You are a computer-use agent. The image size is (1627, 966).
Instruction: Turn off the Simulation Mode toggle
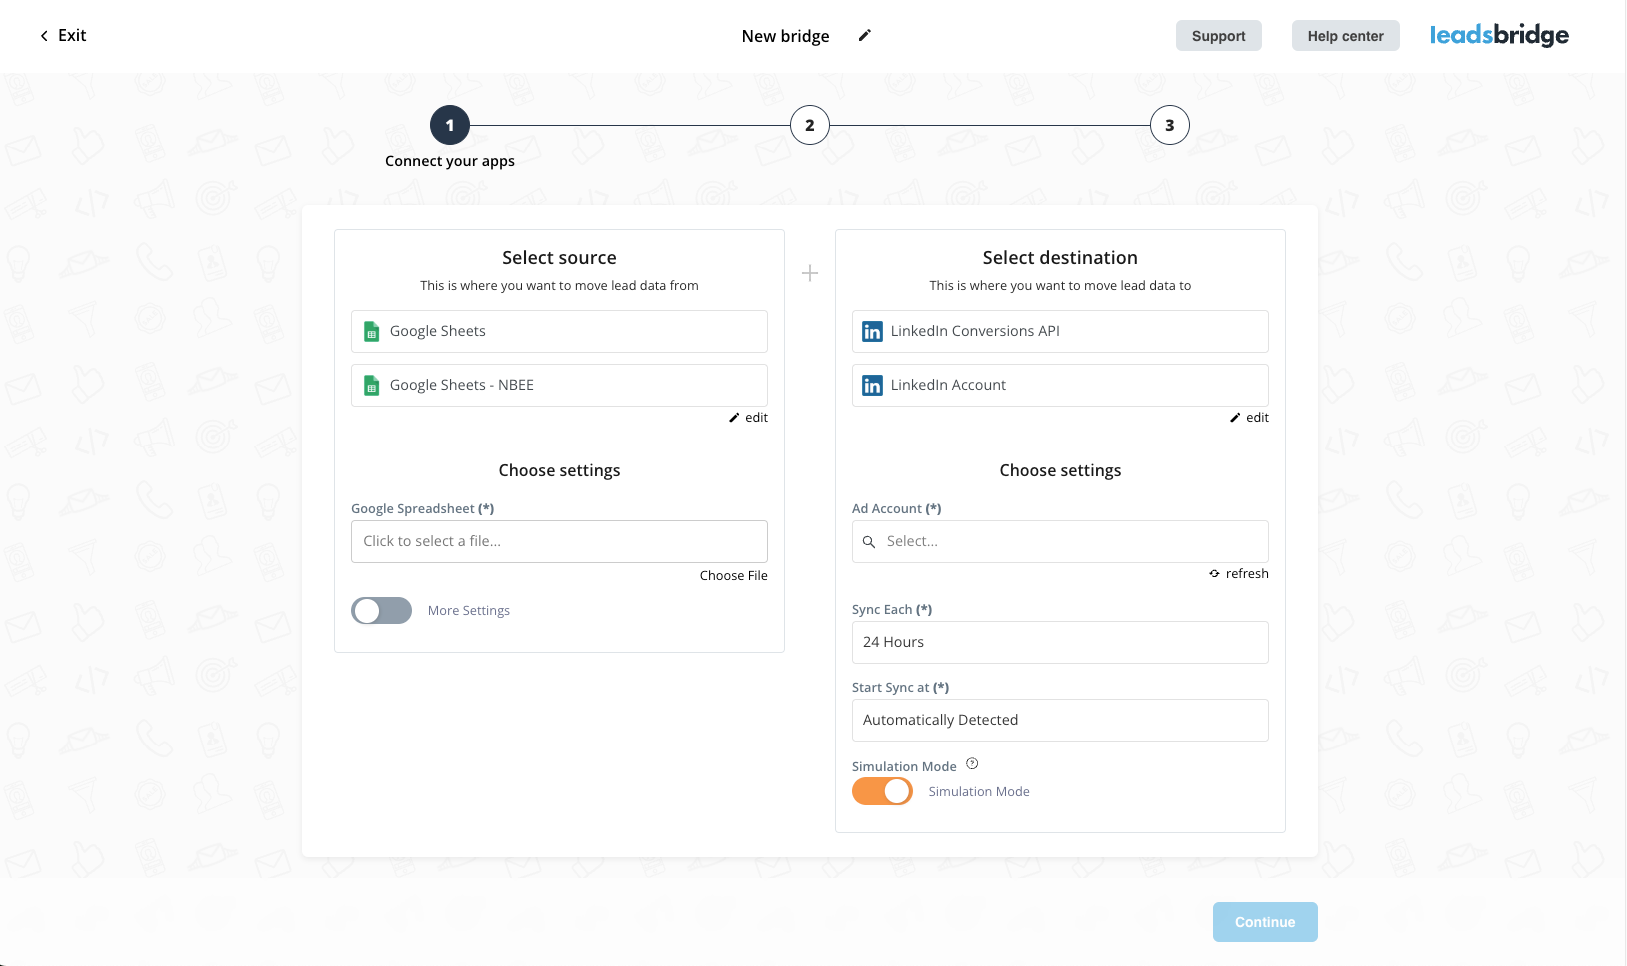point(882,792)
